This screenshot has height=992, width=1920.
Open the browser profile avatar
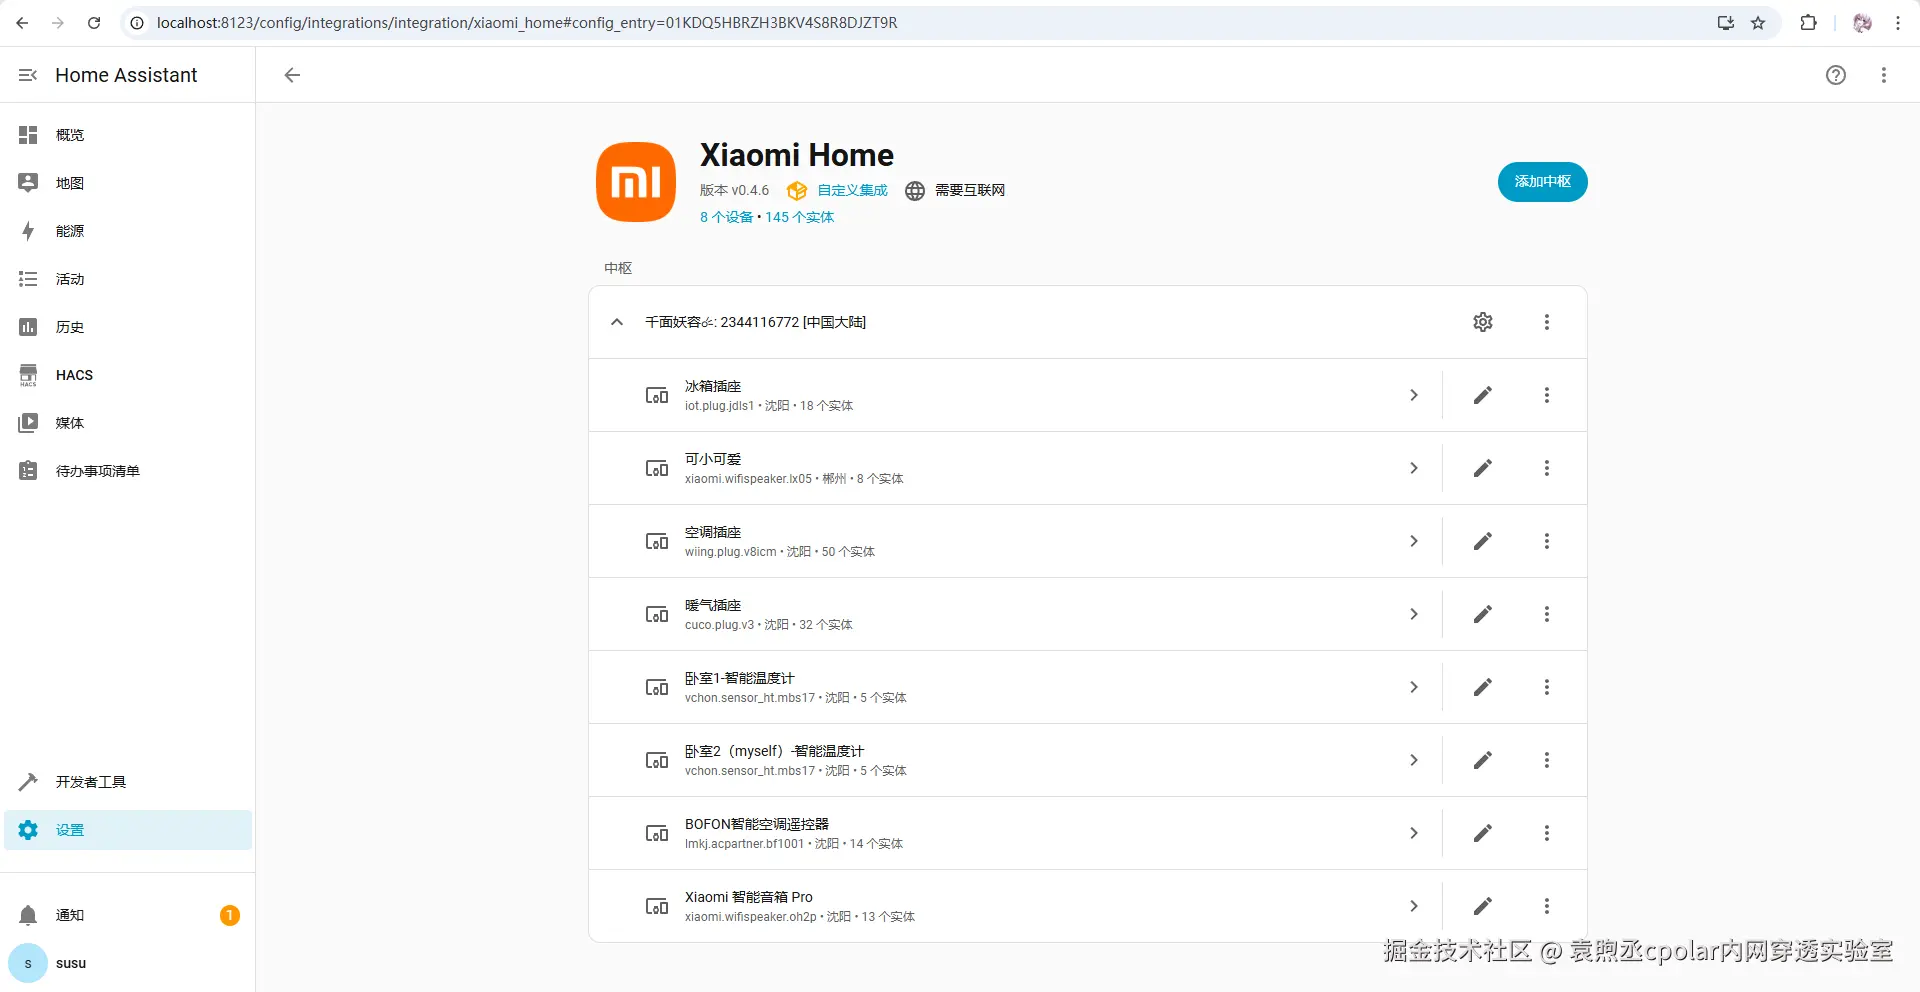click(1862, 23)
